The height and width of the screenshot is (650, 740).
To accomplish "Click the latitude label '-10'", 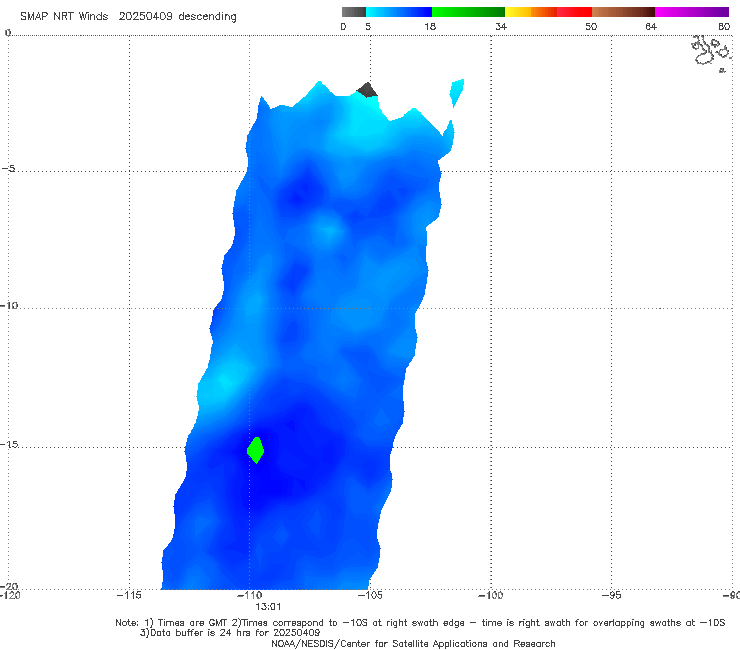I will click(x=8, y=305).
